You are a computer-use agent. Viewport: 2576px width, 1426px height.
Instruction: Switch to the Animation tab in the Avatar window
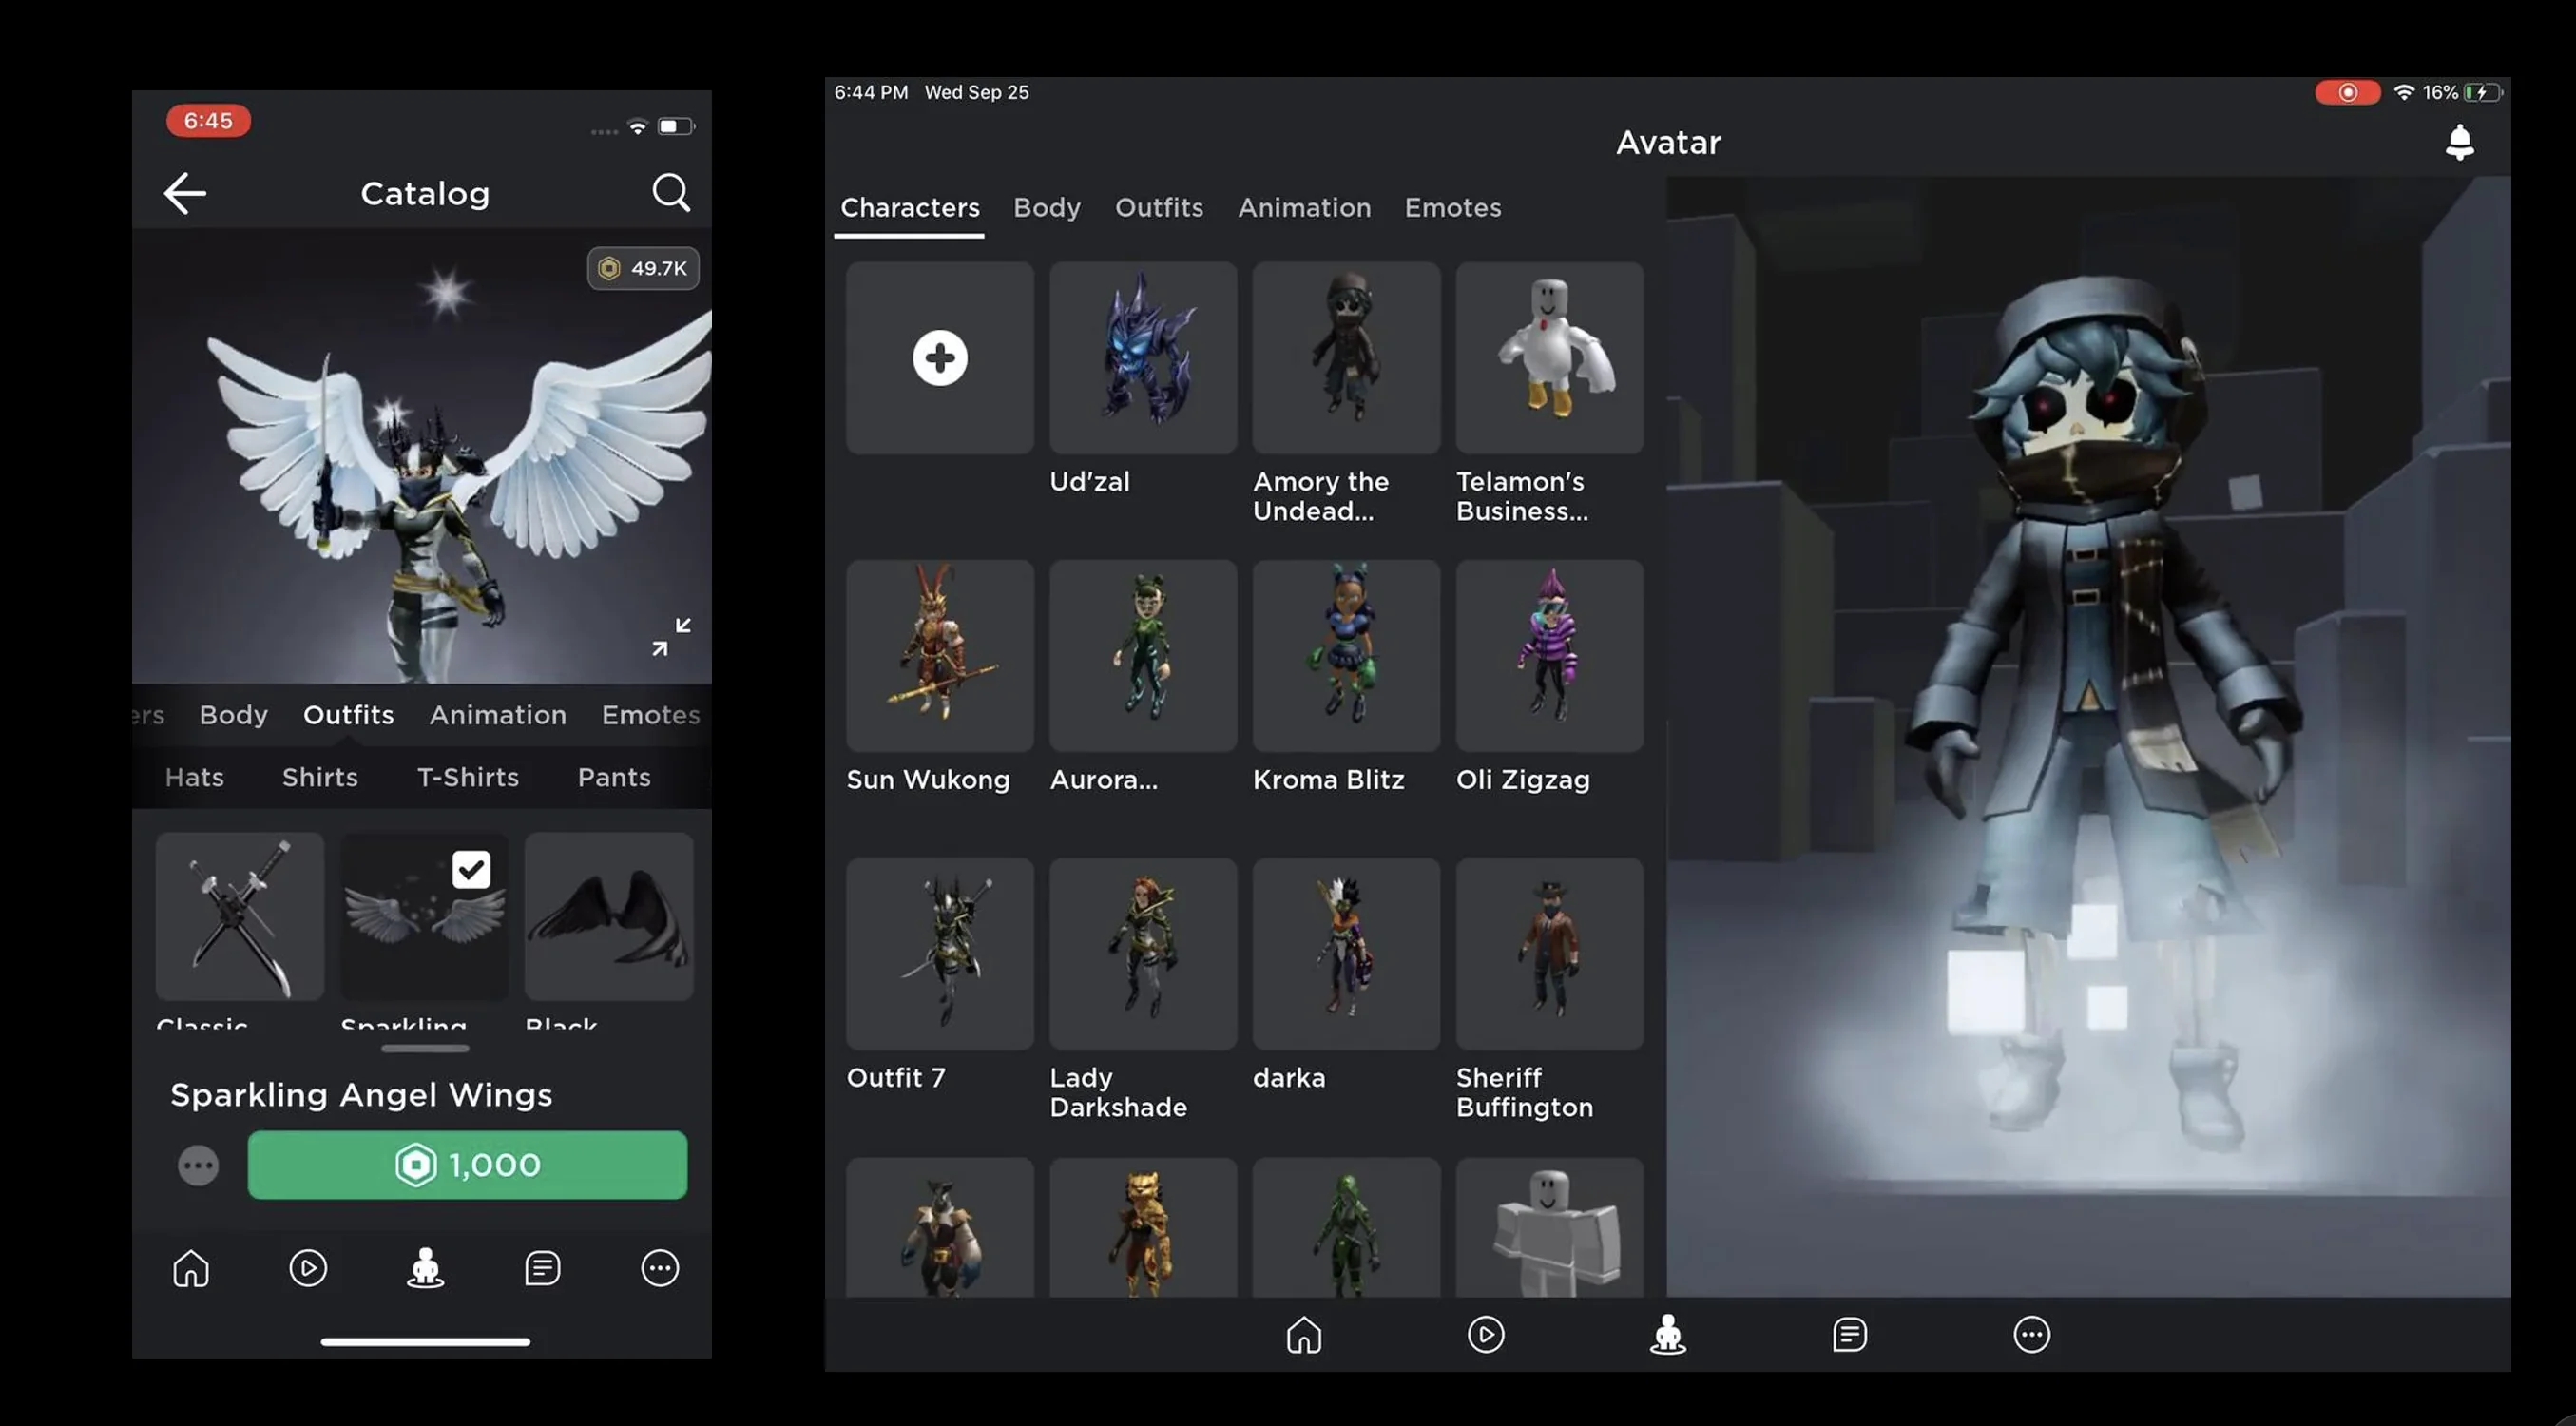(x=1304, y=208)
